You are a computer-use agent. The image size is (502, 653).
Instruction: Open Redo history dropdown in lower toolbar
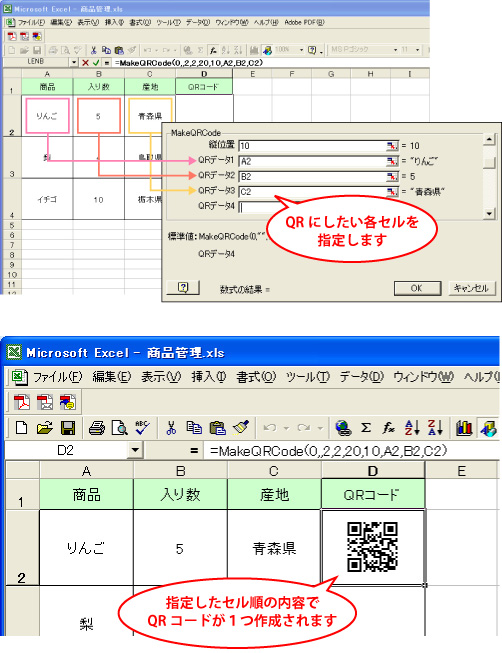coord(320,428)
